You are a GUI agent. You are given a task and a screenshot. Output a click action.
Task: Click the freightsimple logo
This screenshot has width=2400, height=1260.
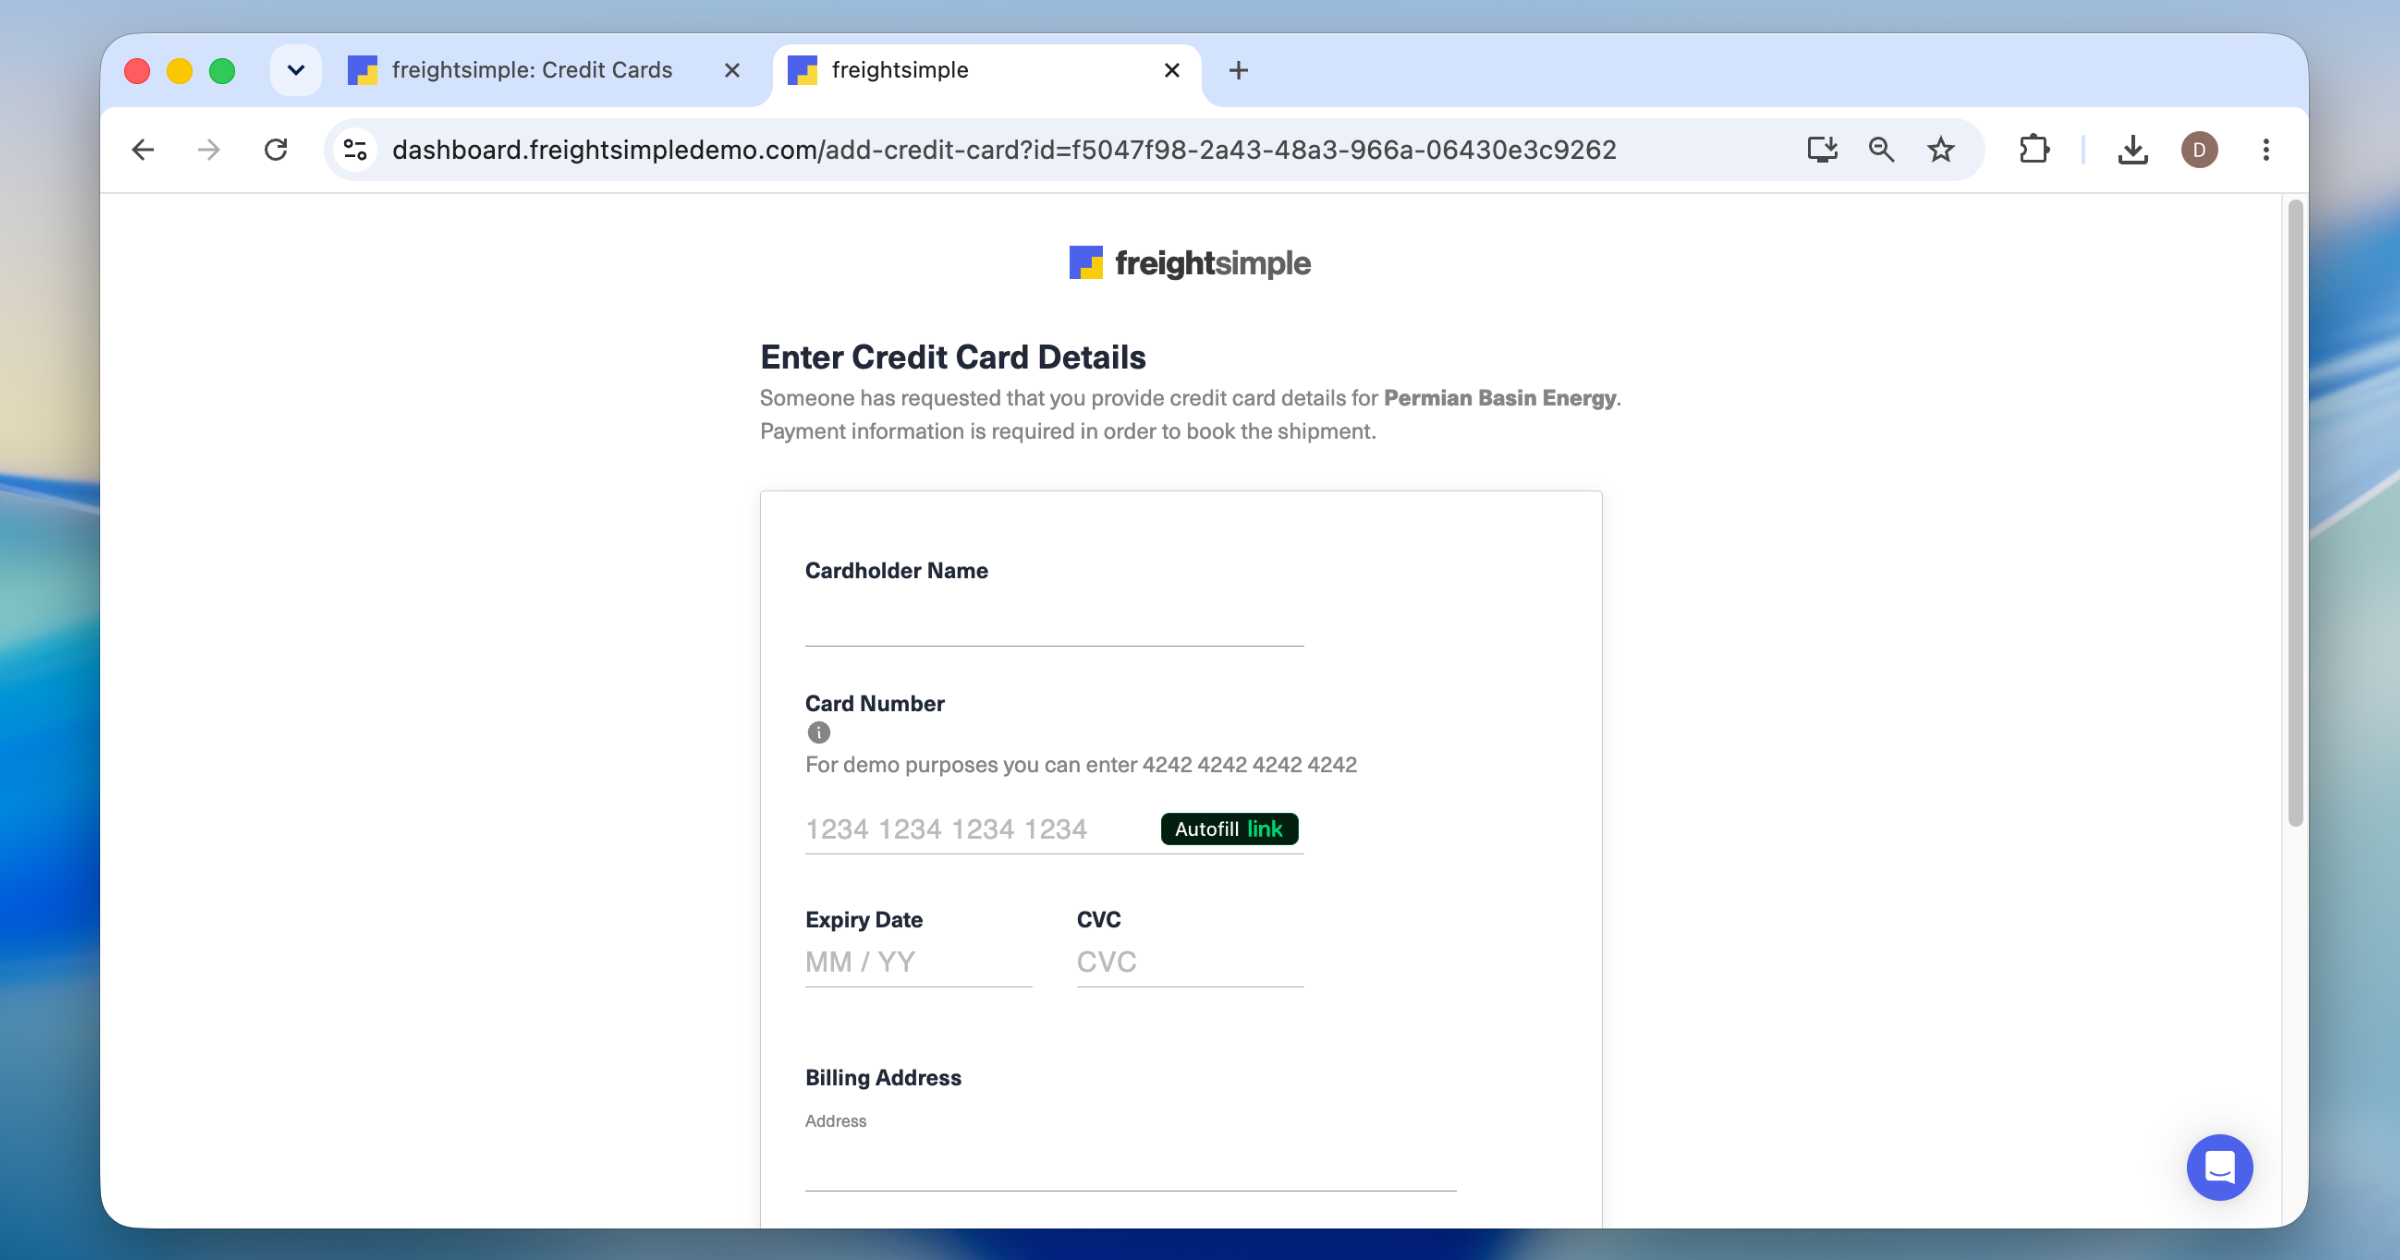[x=1189, y=263]
